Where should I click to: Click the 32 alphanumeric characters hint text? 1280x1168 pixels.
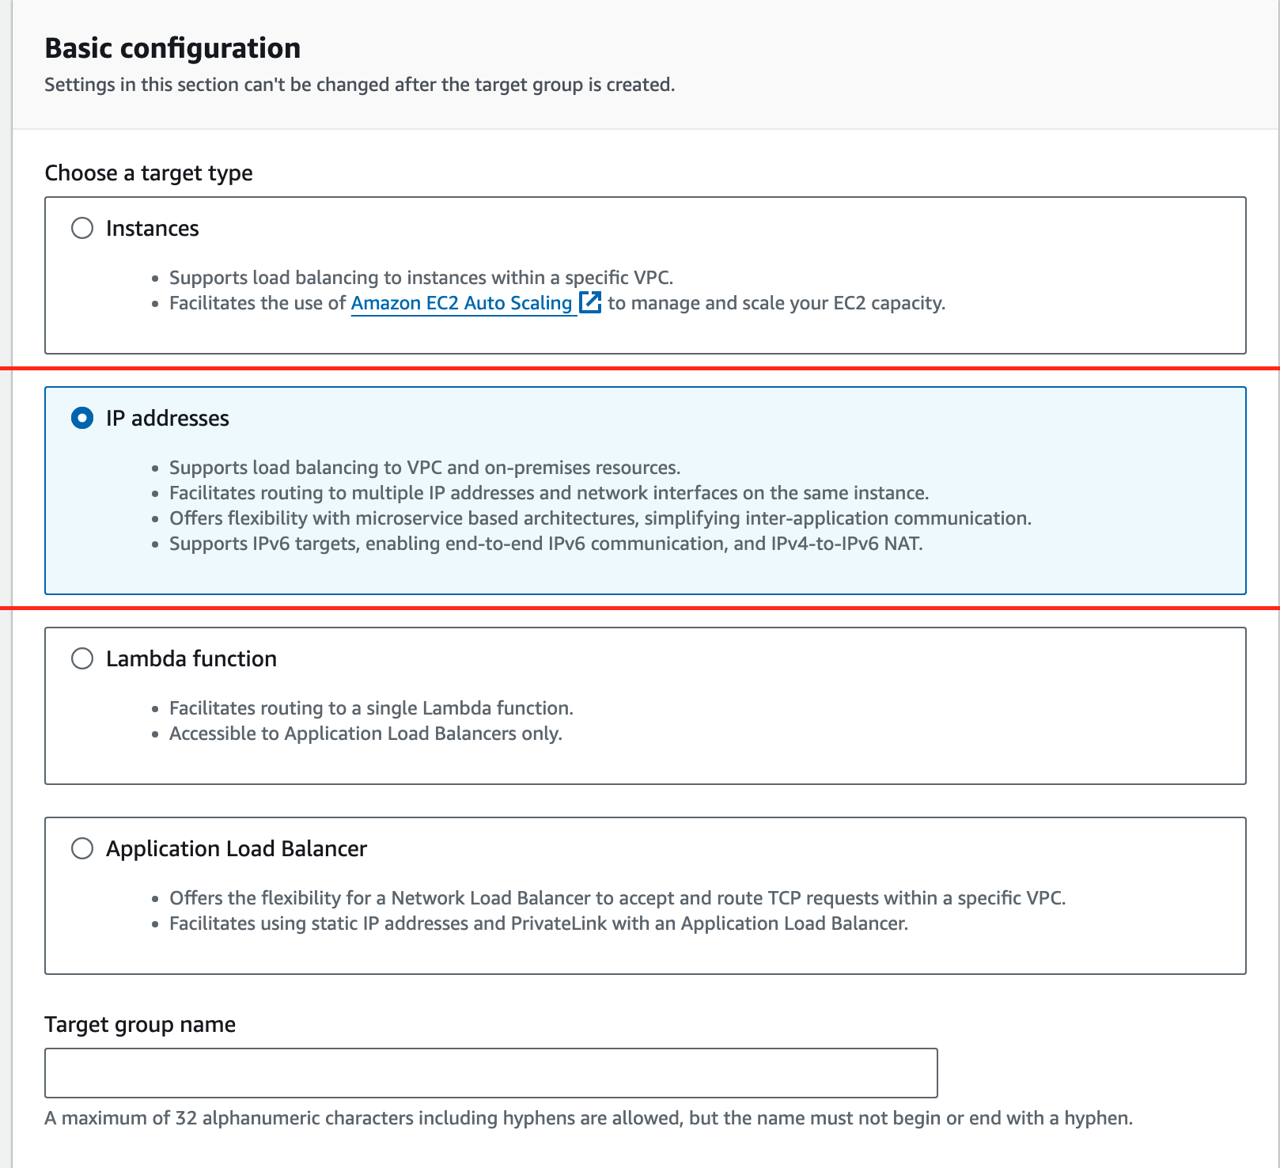(588, 1118)
